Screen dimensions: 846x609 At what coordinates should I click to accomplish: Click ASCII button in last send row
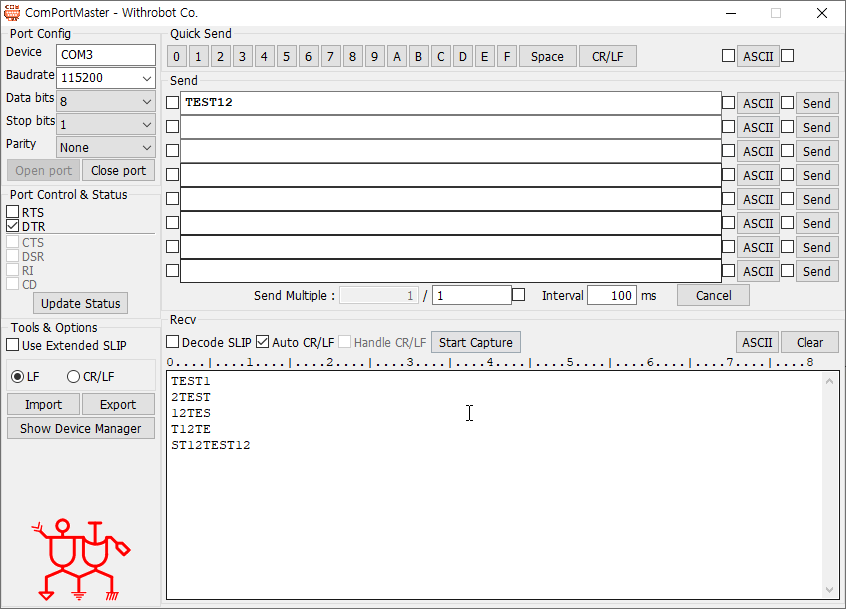(758, 271)
